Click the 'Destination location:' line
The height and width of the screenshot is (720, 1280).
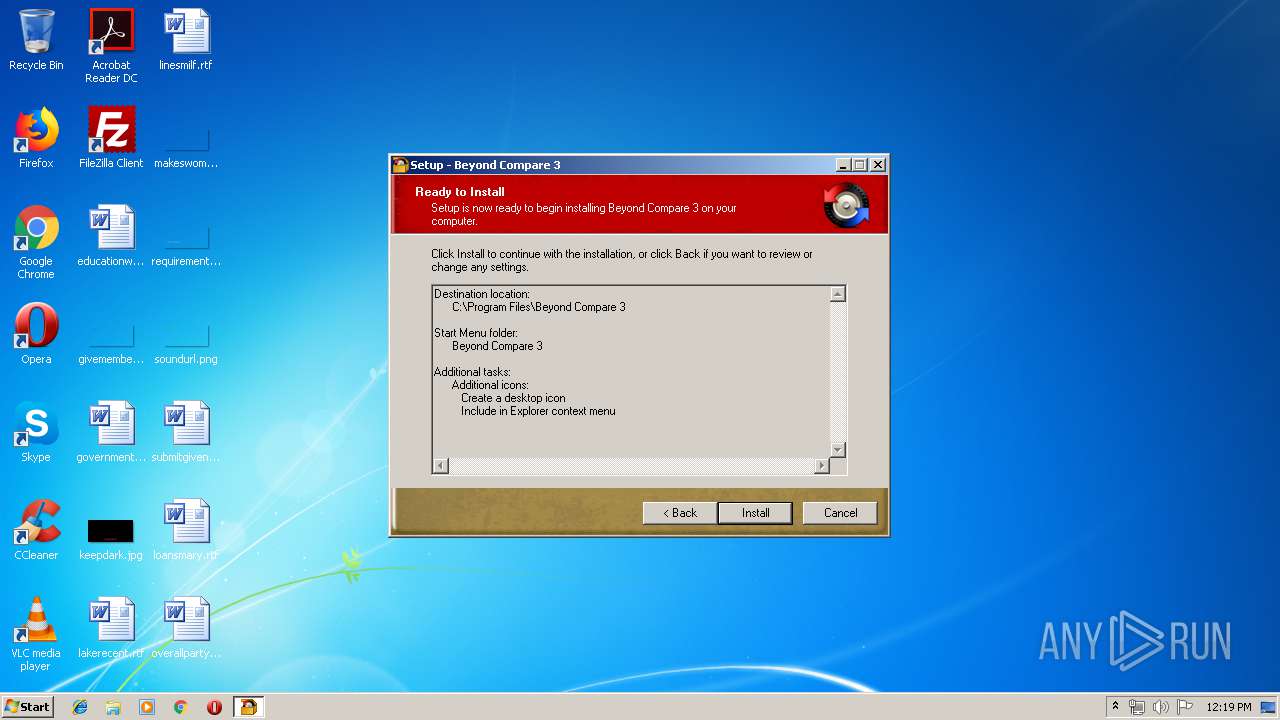click(482, 294)
